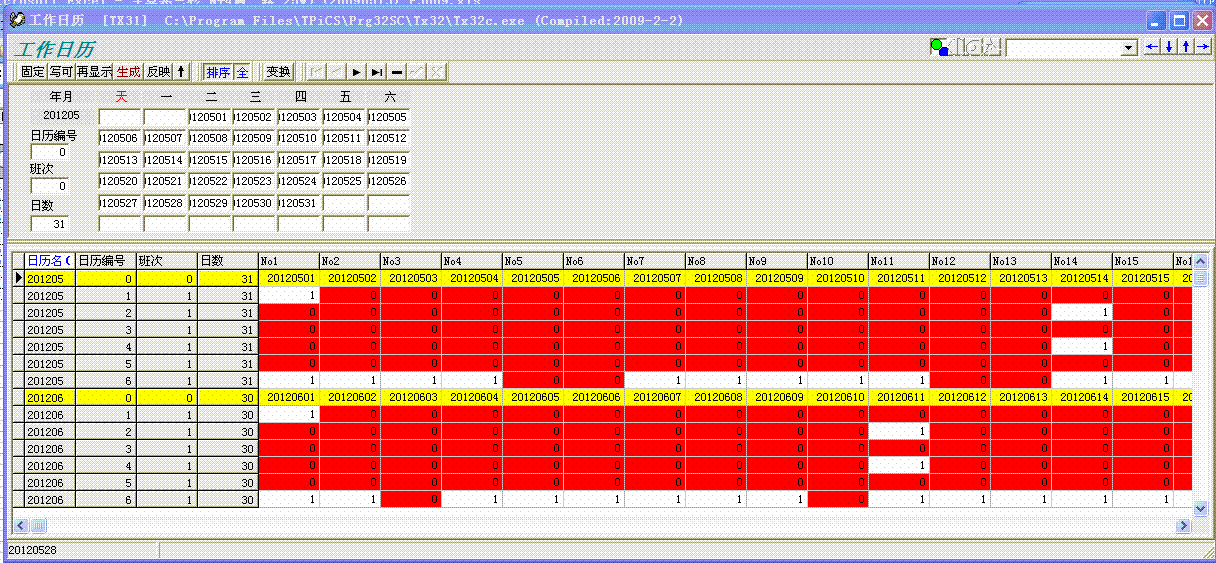Click the 再显示 redisplay button
The width and height of the screenshot is (1216, 563).
[x=94, y=72]
